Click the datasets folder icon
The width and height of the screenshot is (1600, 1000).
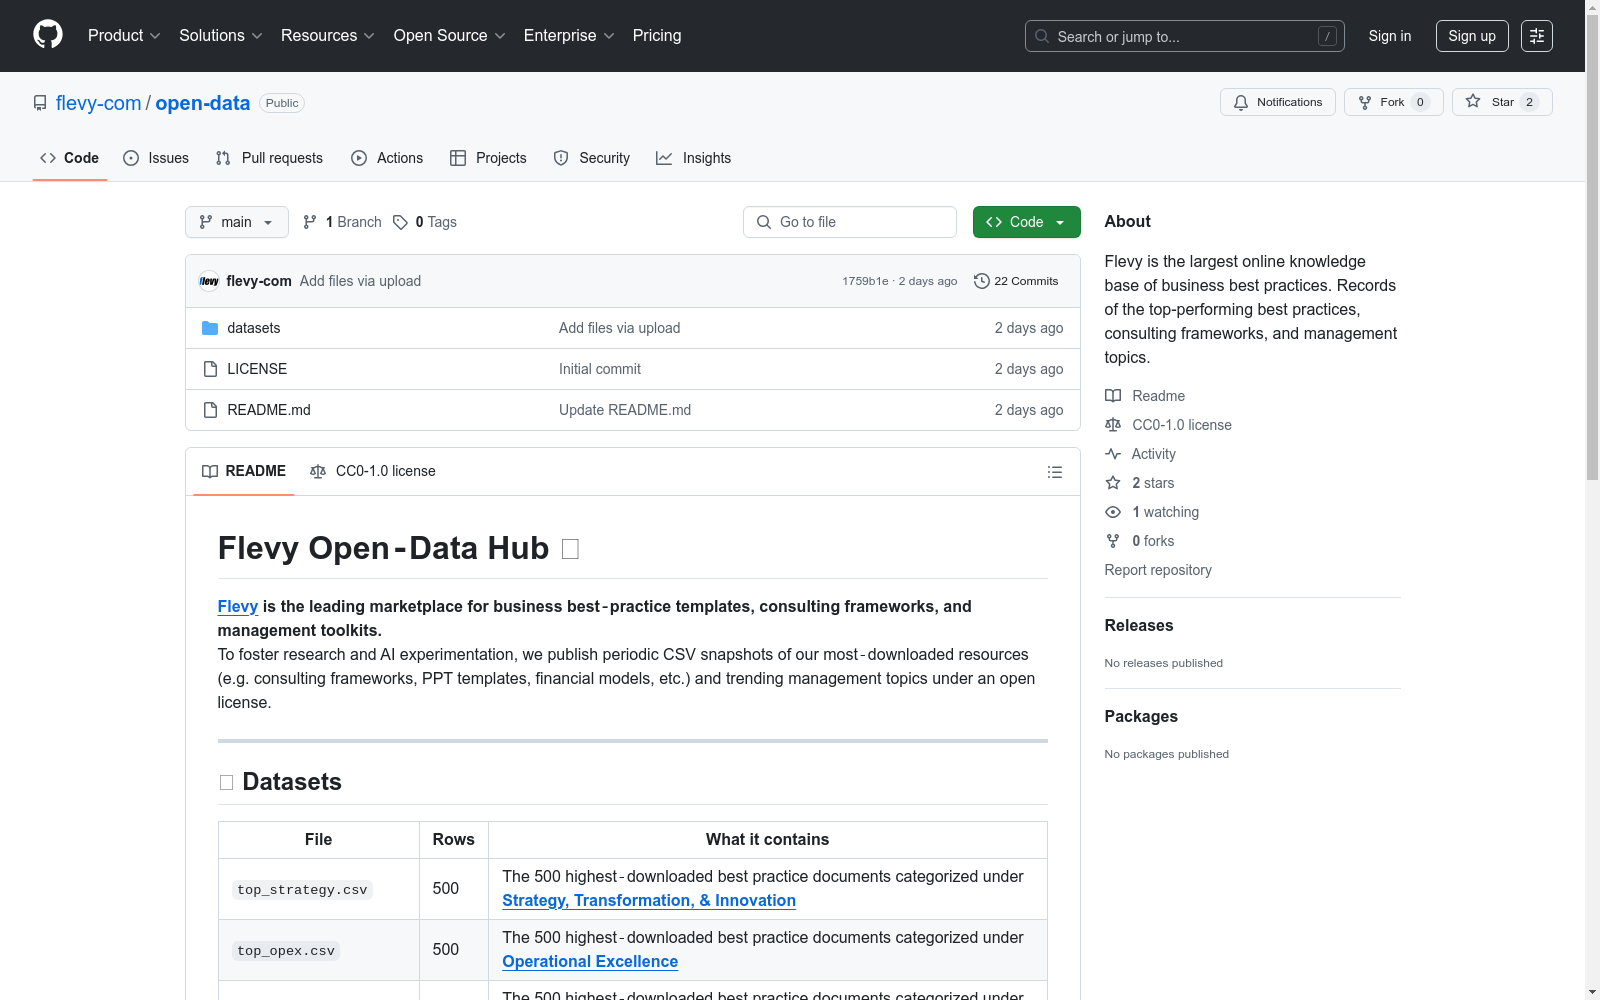pyautogui.click(x=210, y=328)
